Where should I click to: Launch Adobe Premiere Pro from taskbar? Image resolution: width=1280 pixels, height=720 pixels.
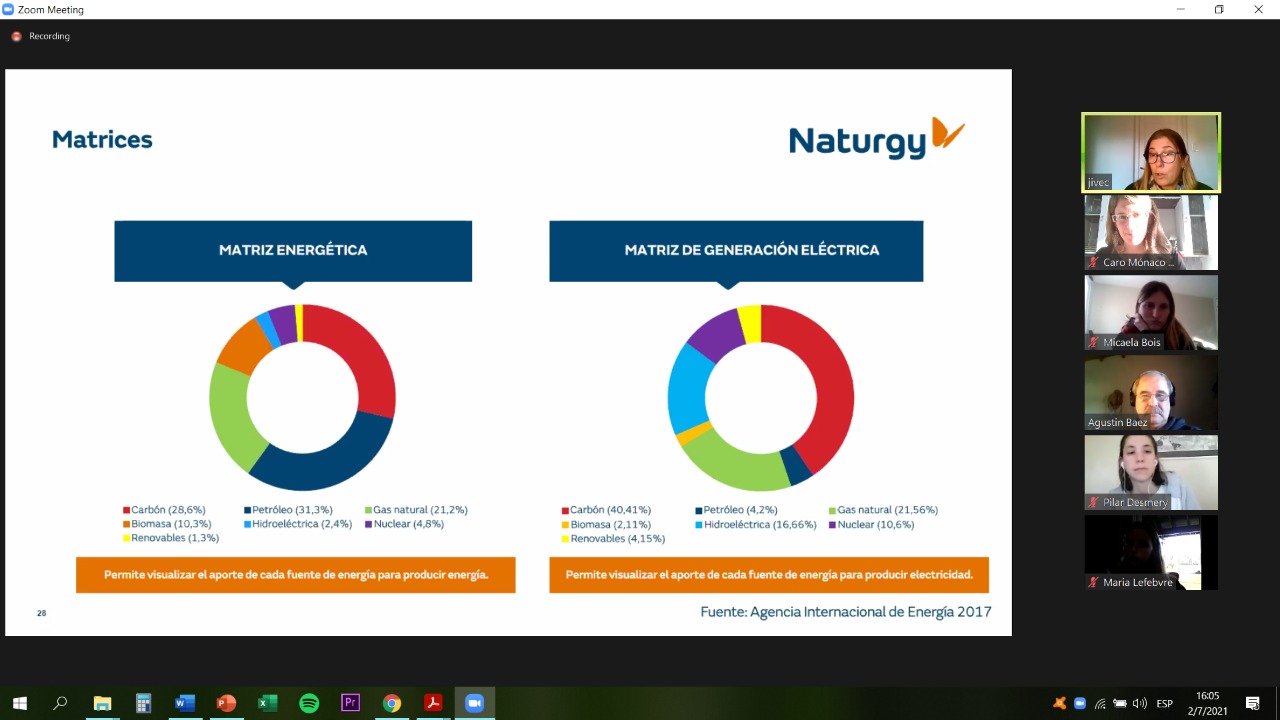350,703
